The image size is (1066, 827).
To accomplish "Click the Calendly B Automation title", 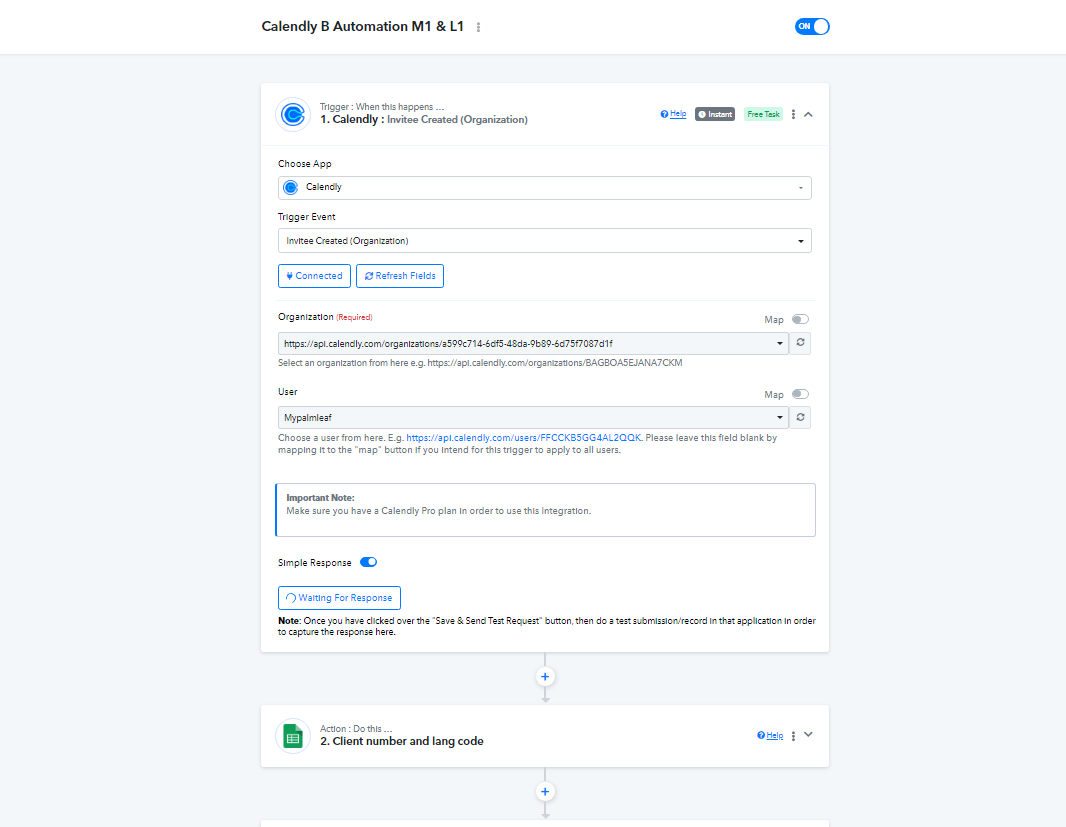I will click(362, 27).
